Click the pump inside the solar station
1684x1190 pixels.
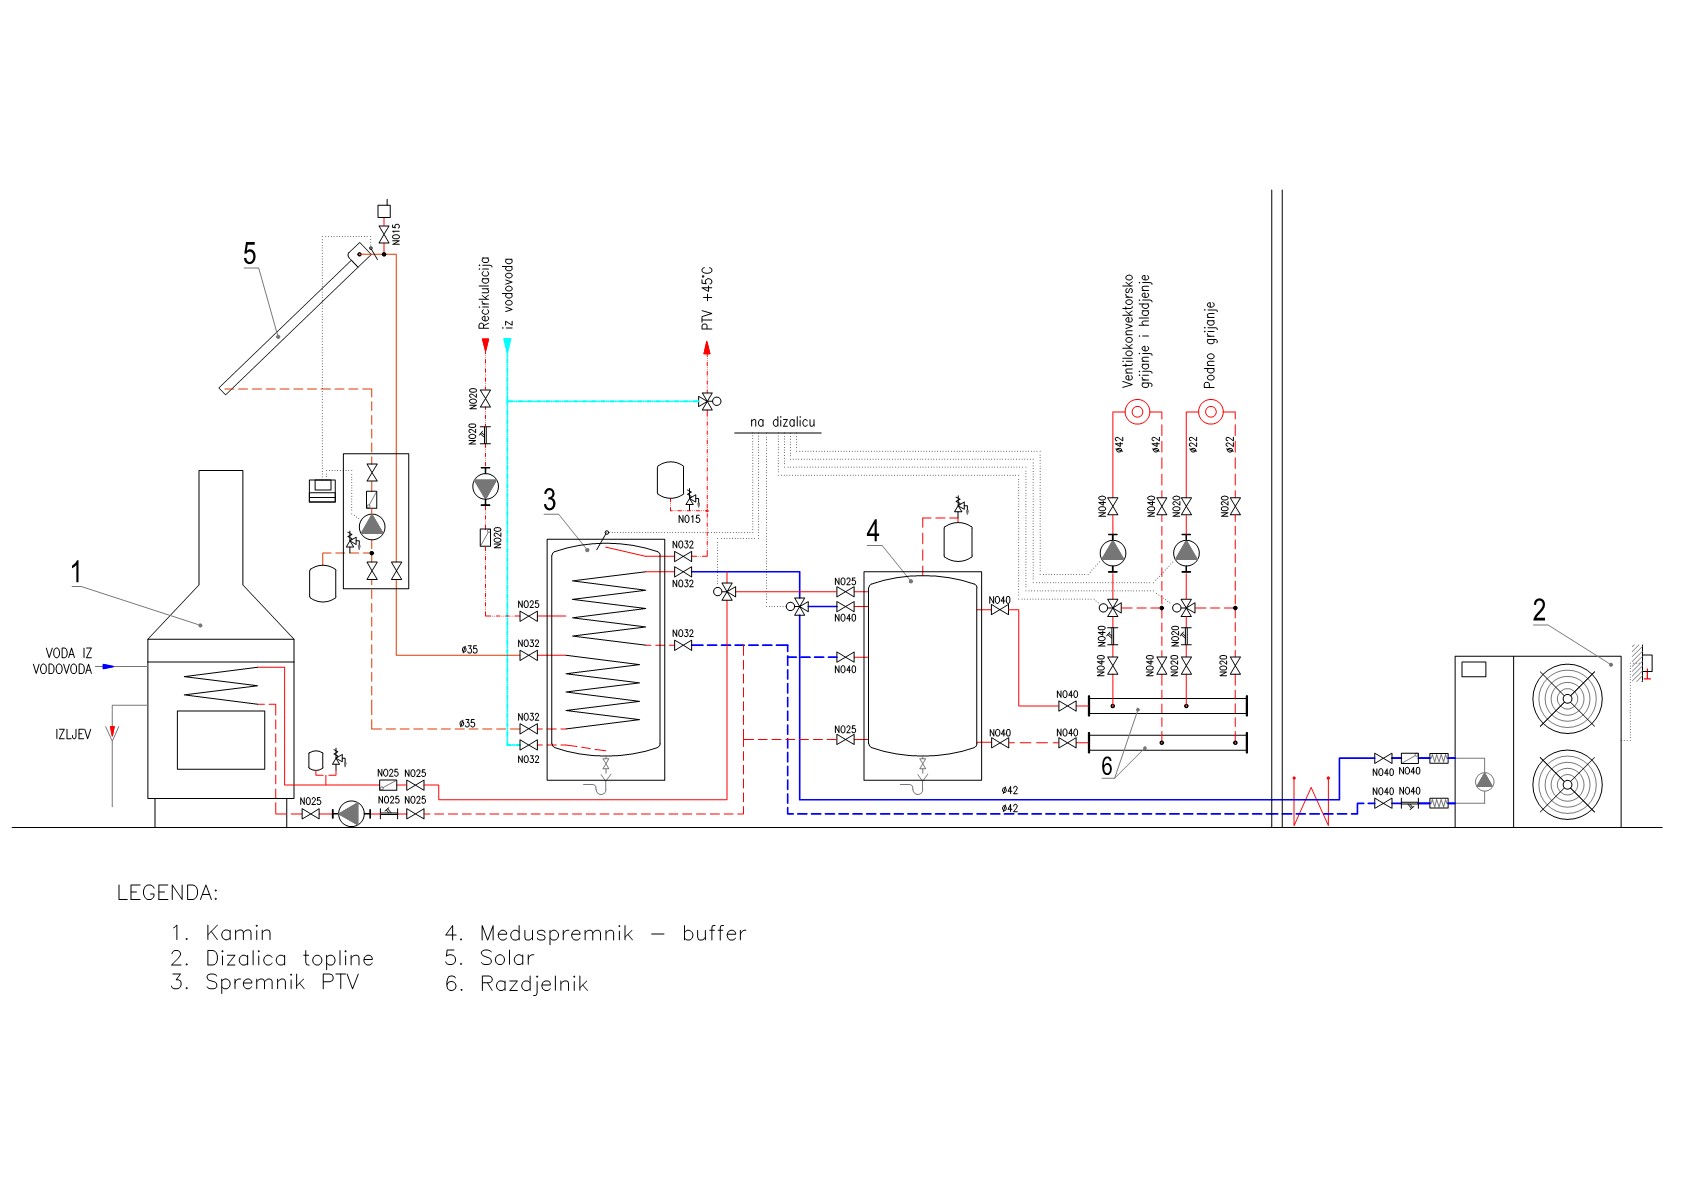coord(372,526)
